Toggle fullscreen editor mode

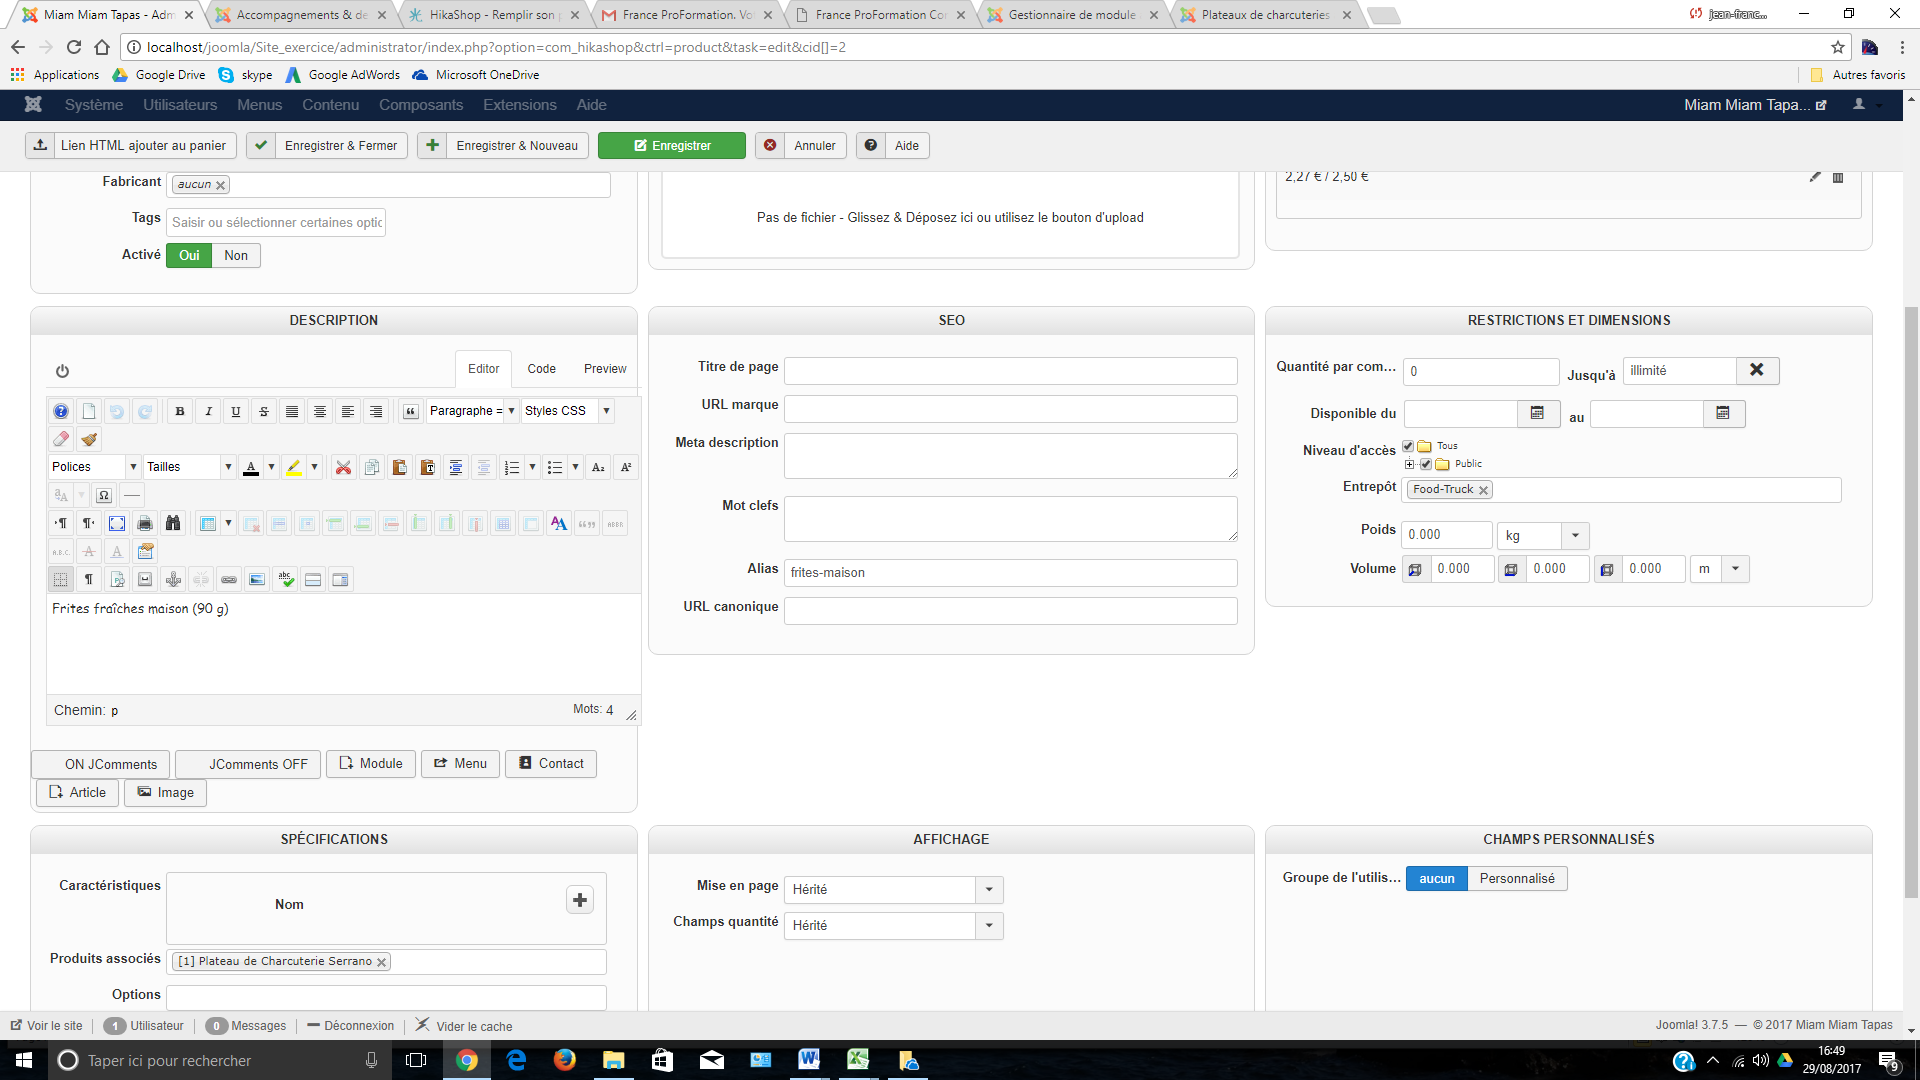[117, 523]
